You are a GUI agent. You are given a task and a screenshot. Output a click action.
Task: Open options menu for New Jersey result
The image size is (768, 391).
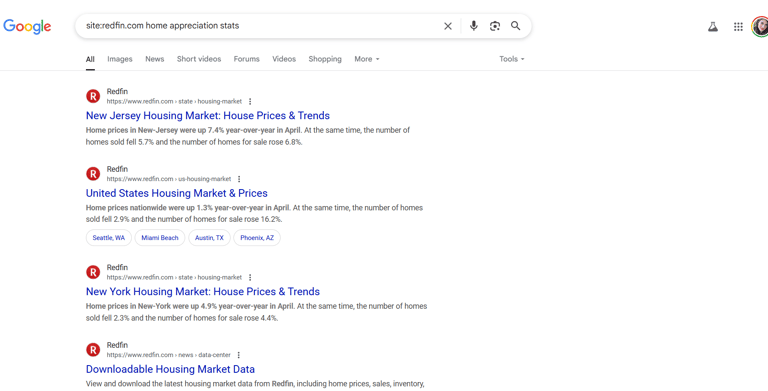[250, 101]
